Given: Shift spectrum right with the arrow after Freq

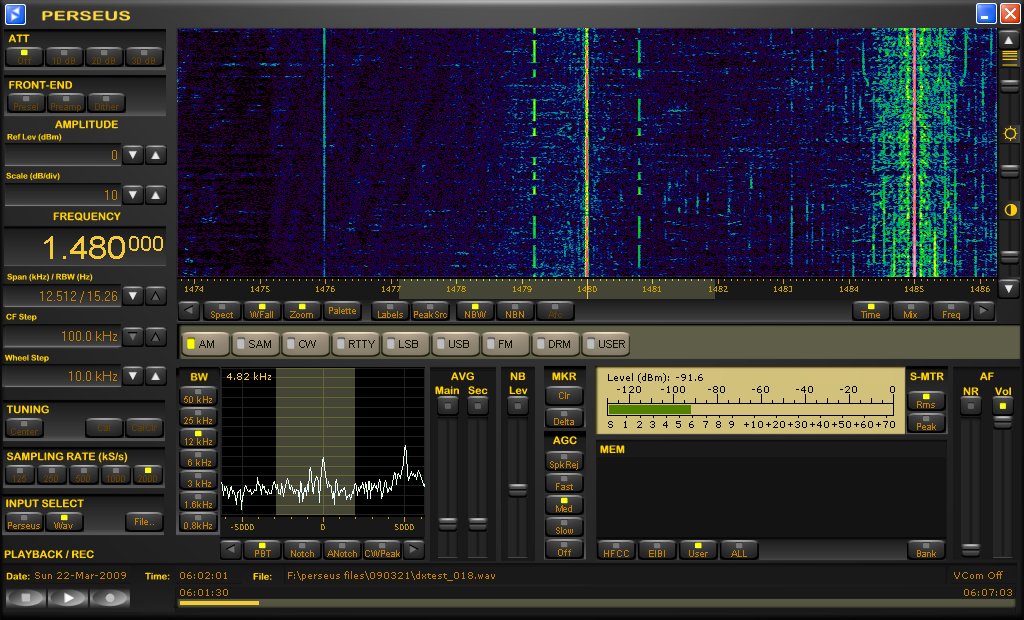Looking at the screenshot, I should (983, 311).
